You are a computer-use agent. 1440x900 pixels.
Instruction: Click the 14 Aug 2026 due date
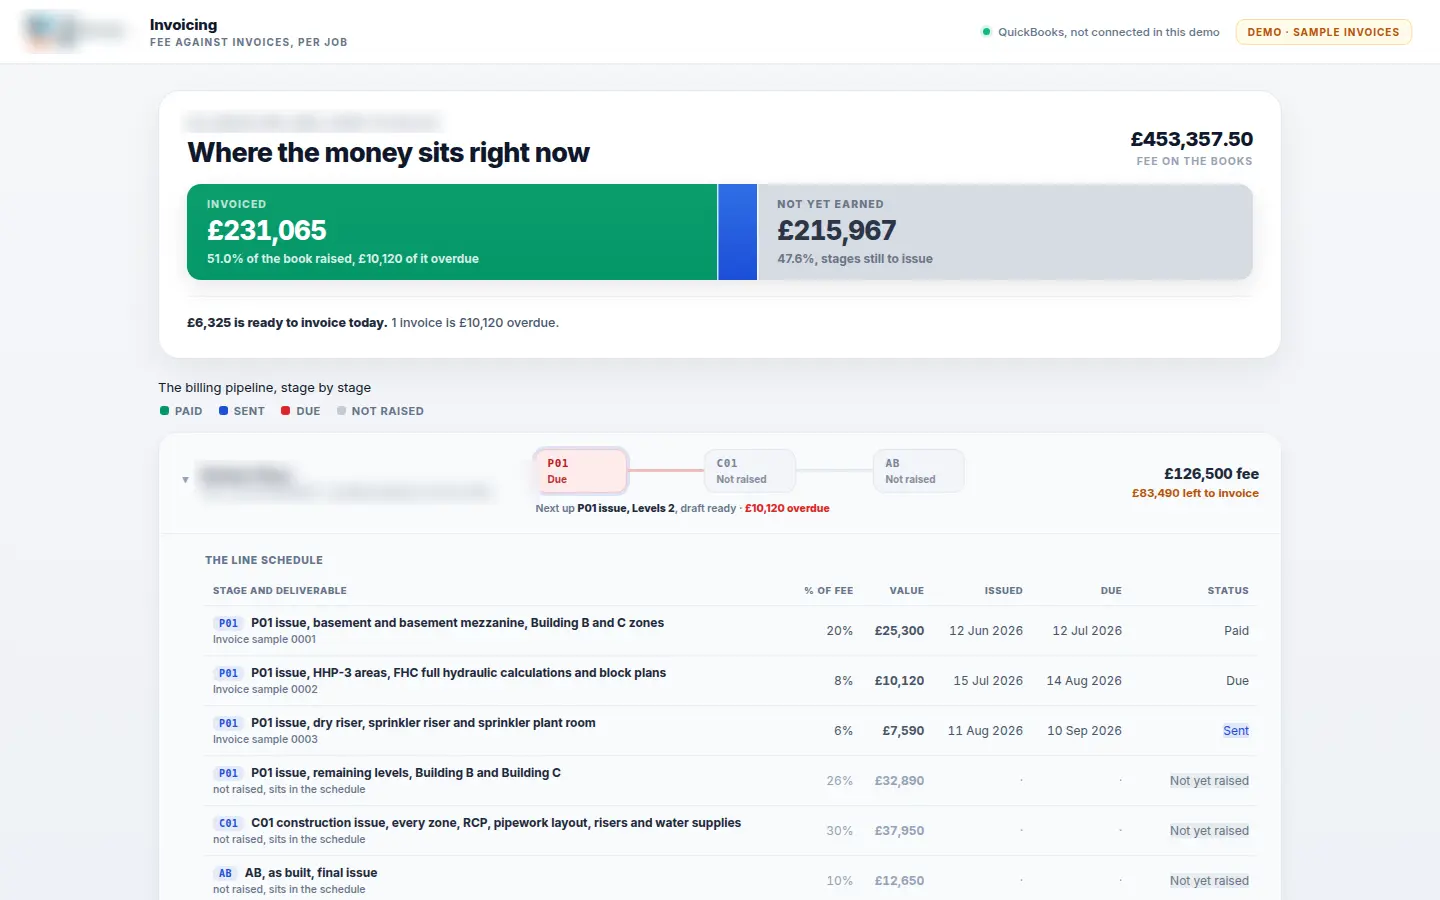(x=1084, y=681)
